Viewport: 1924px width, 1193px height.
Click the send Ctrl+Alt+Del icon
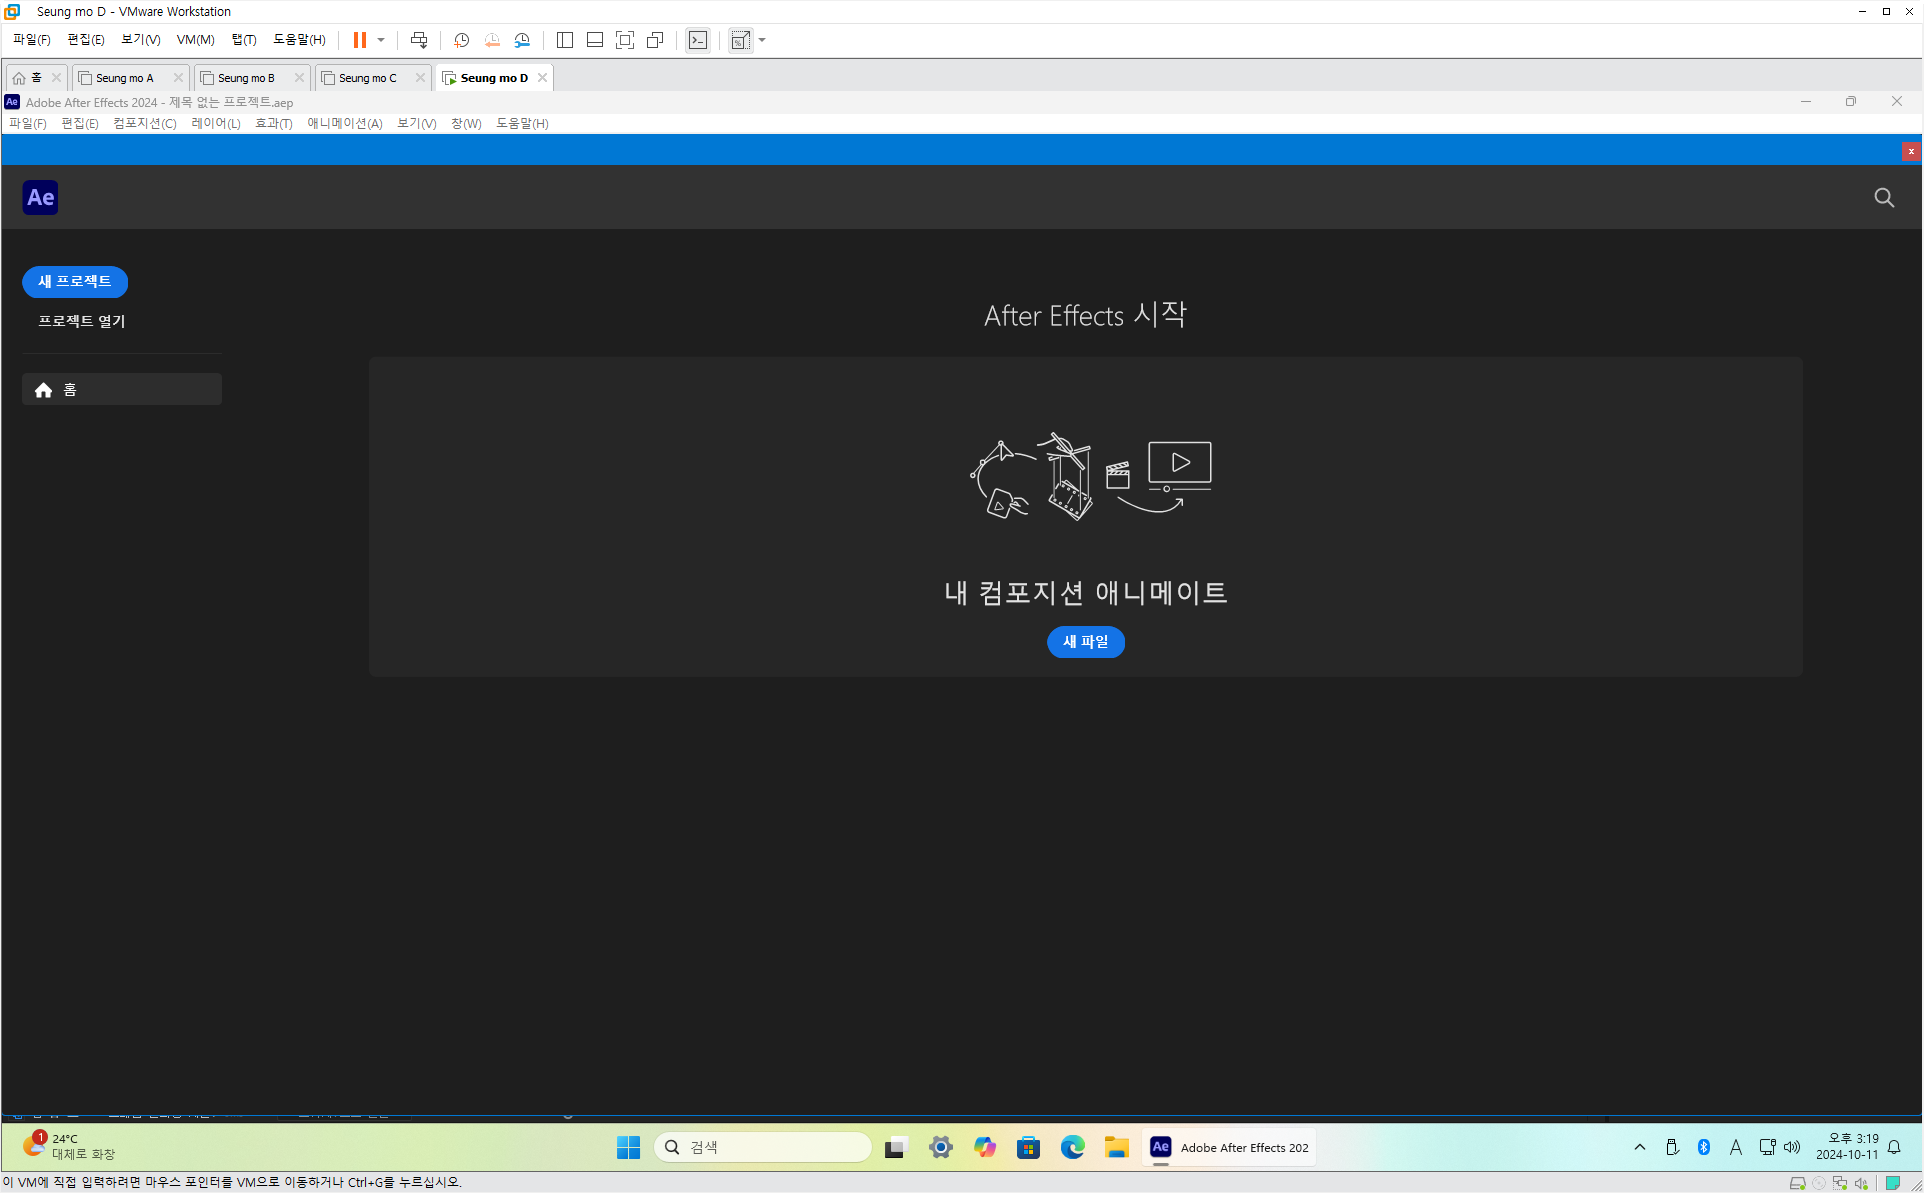[x=419, y=40]
